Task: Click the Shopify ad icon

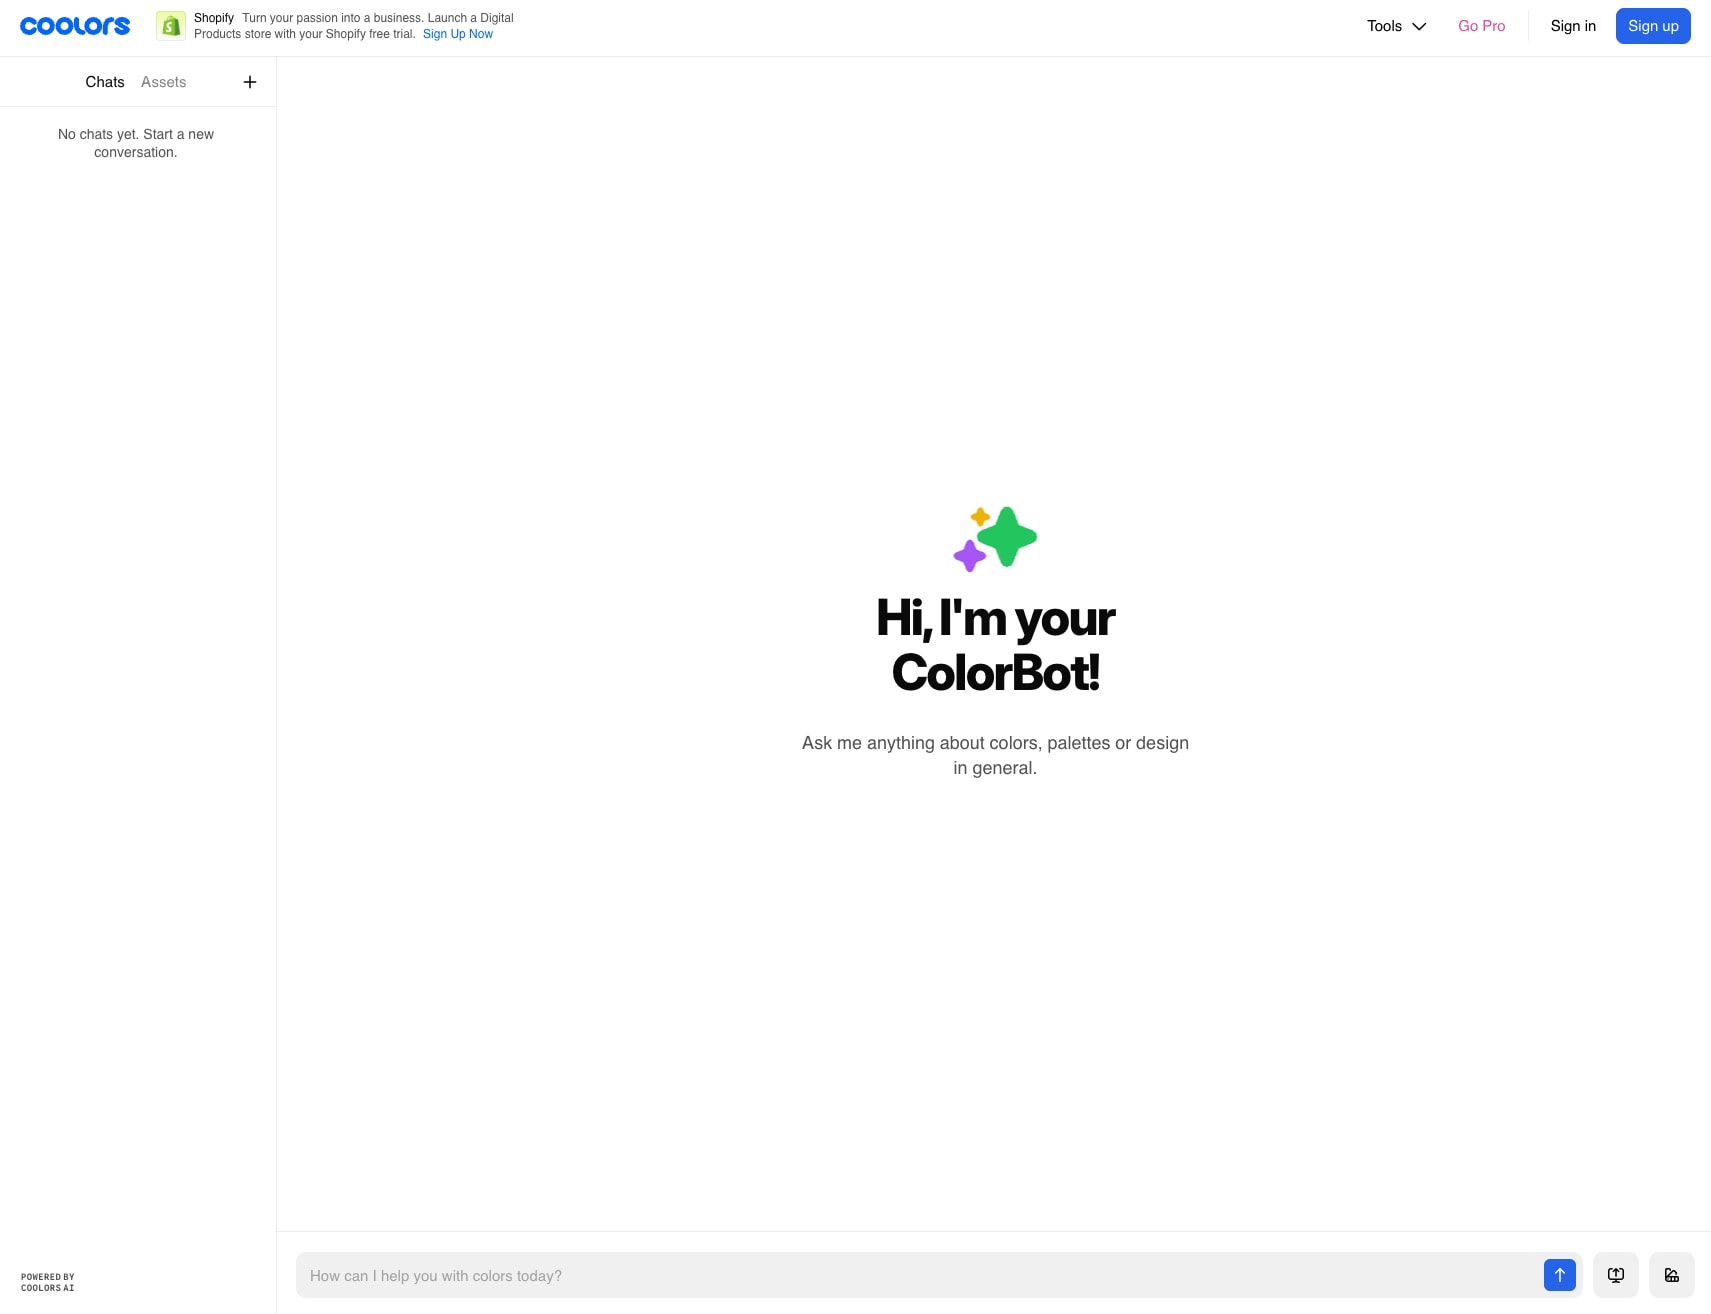Action: tap(171, 26)
